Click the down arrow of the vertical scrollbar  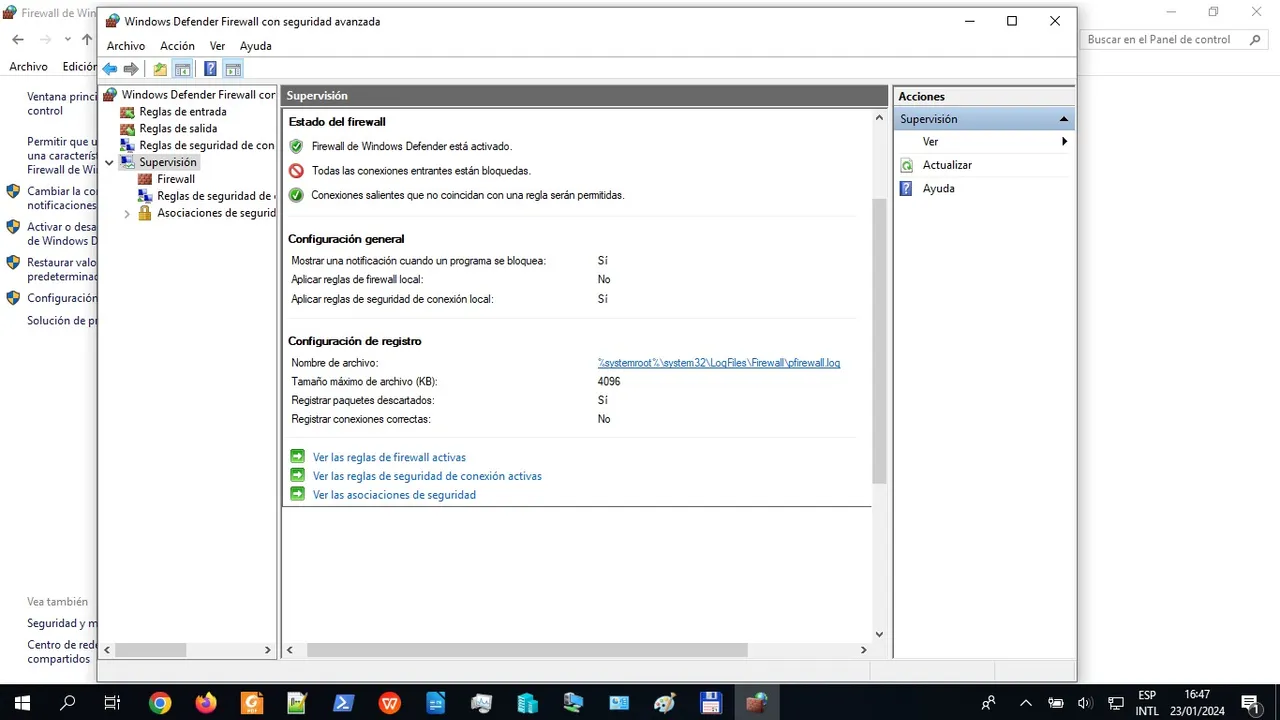tap(879, 634)
